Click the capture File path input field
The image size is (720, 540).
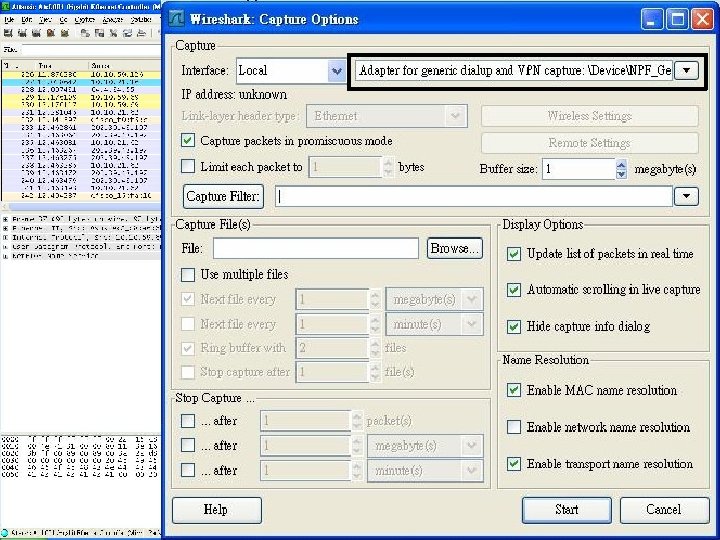point(316,248)
